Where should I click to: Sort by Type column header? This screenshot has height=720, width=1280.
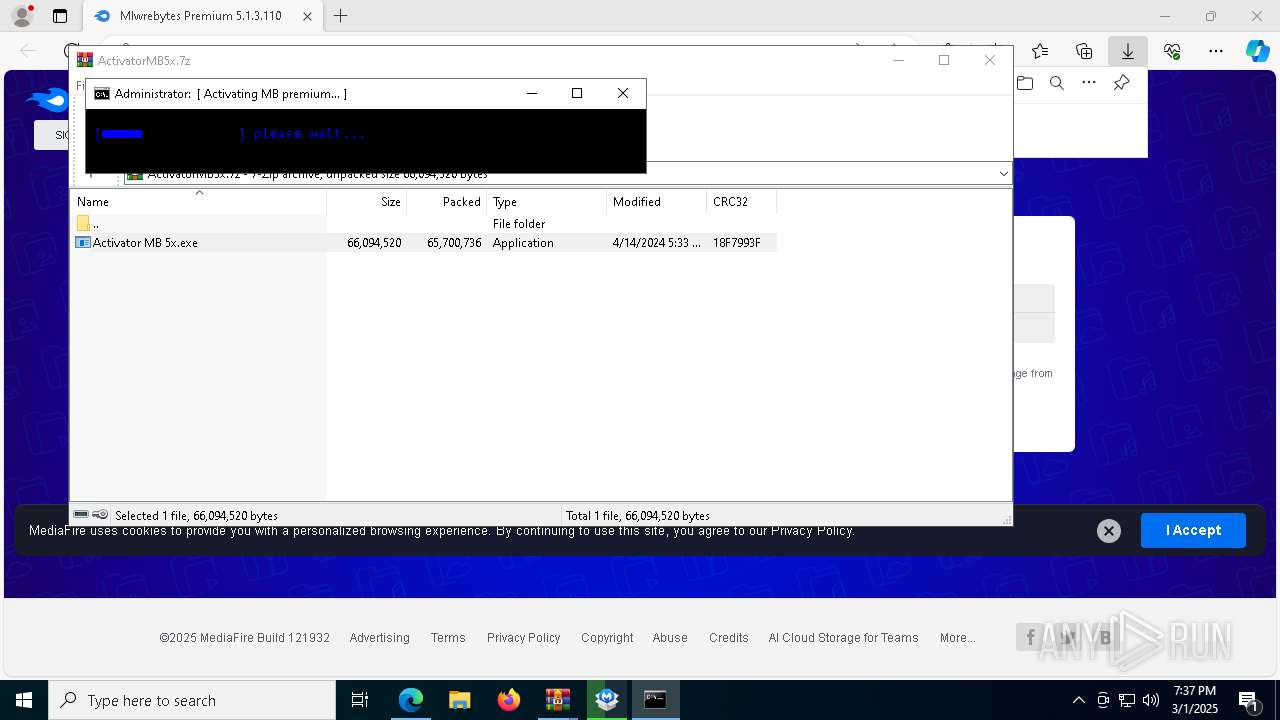(x=547, y=201)
